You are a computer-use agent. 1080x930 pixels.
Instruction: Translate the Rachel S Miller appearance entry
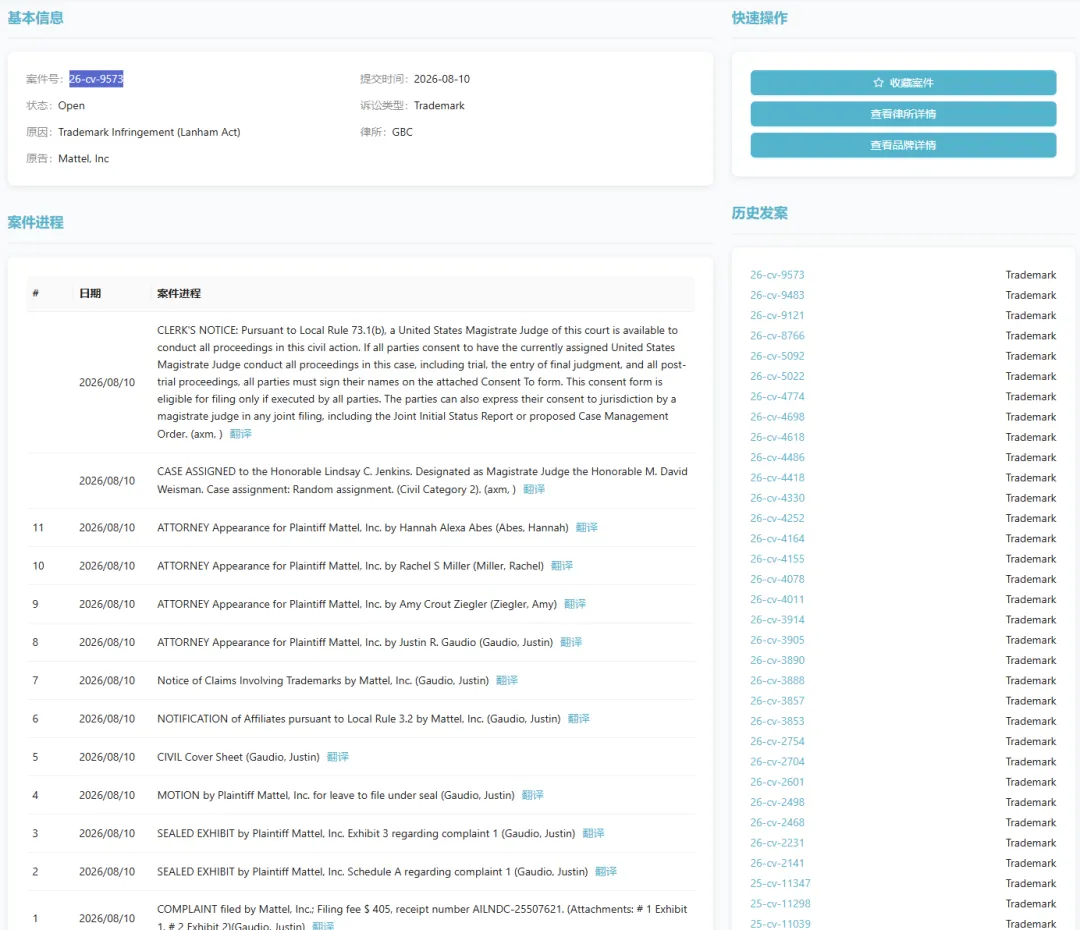(562, 566)
